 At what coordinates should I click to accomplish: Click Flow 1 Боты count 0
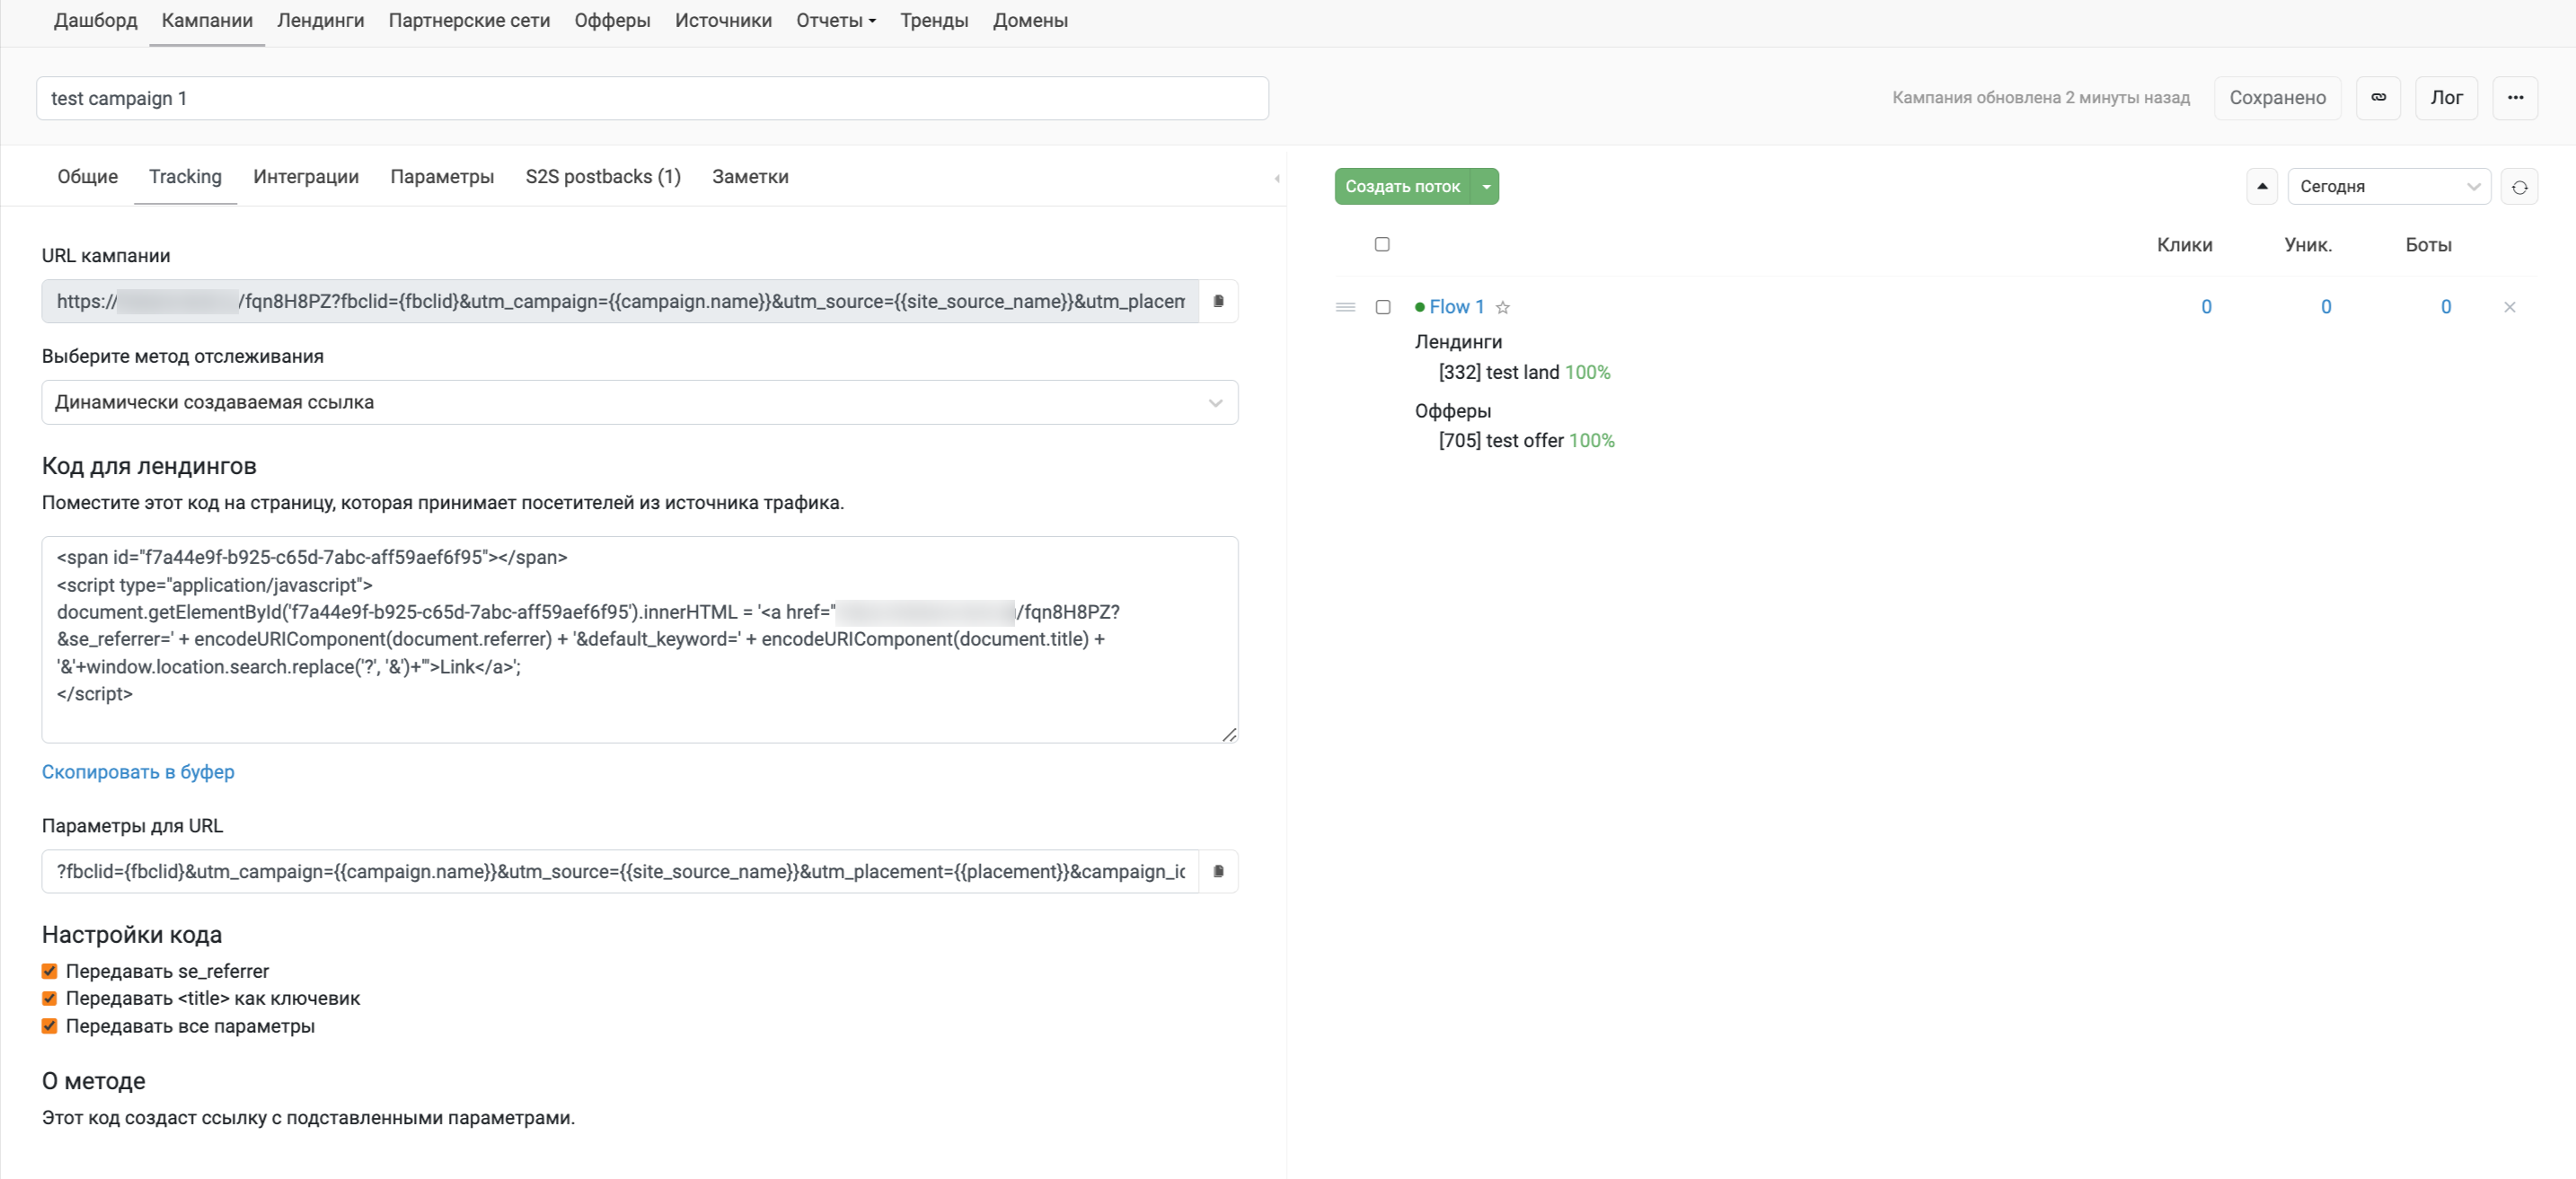(x=2446, y=307)
